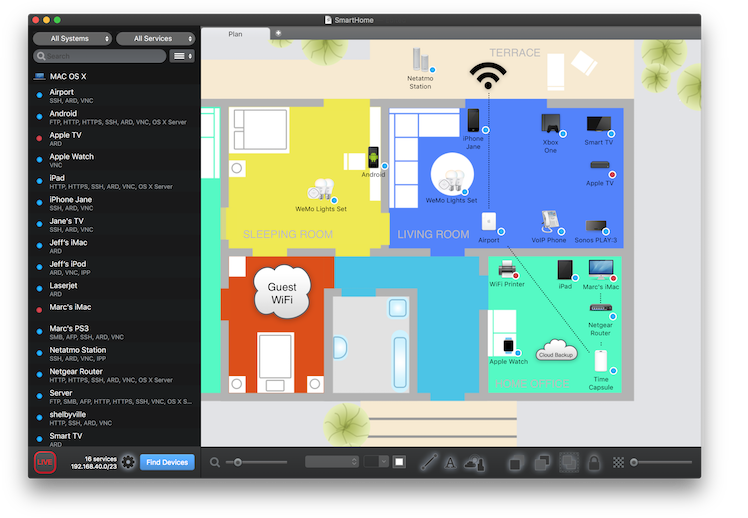Screen dimensions: 748x518
Task: Open network settings gear icon
Action: pyautogui.click(x=128, y=462)
